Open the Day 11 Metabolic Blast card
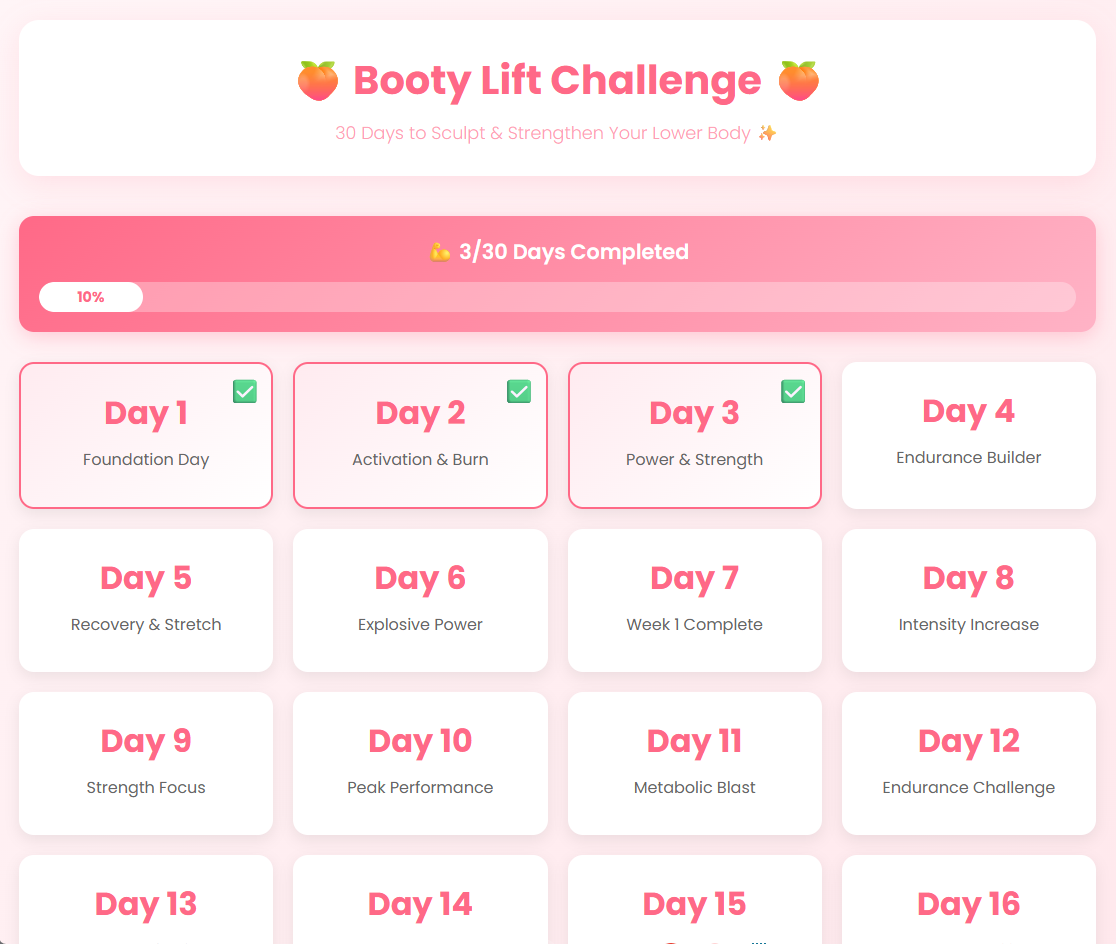 pyautogui.click(x=694, y=763)
